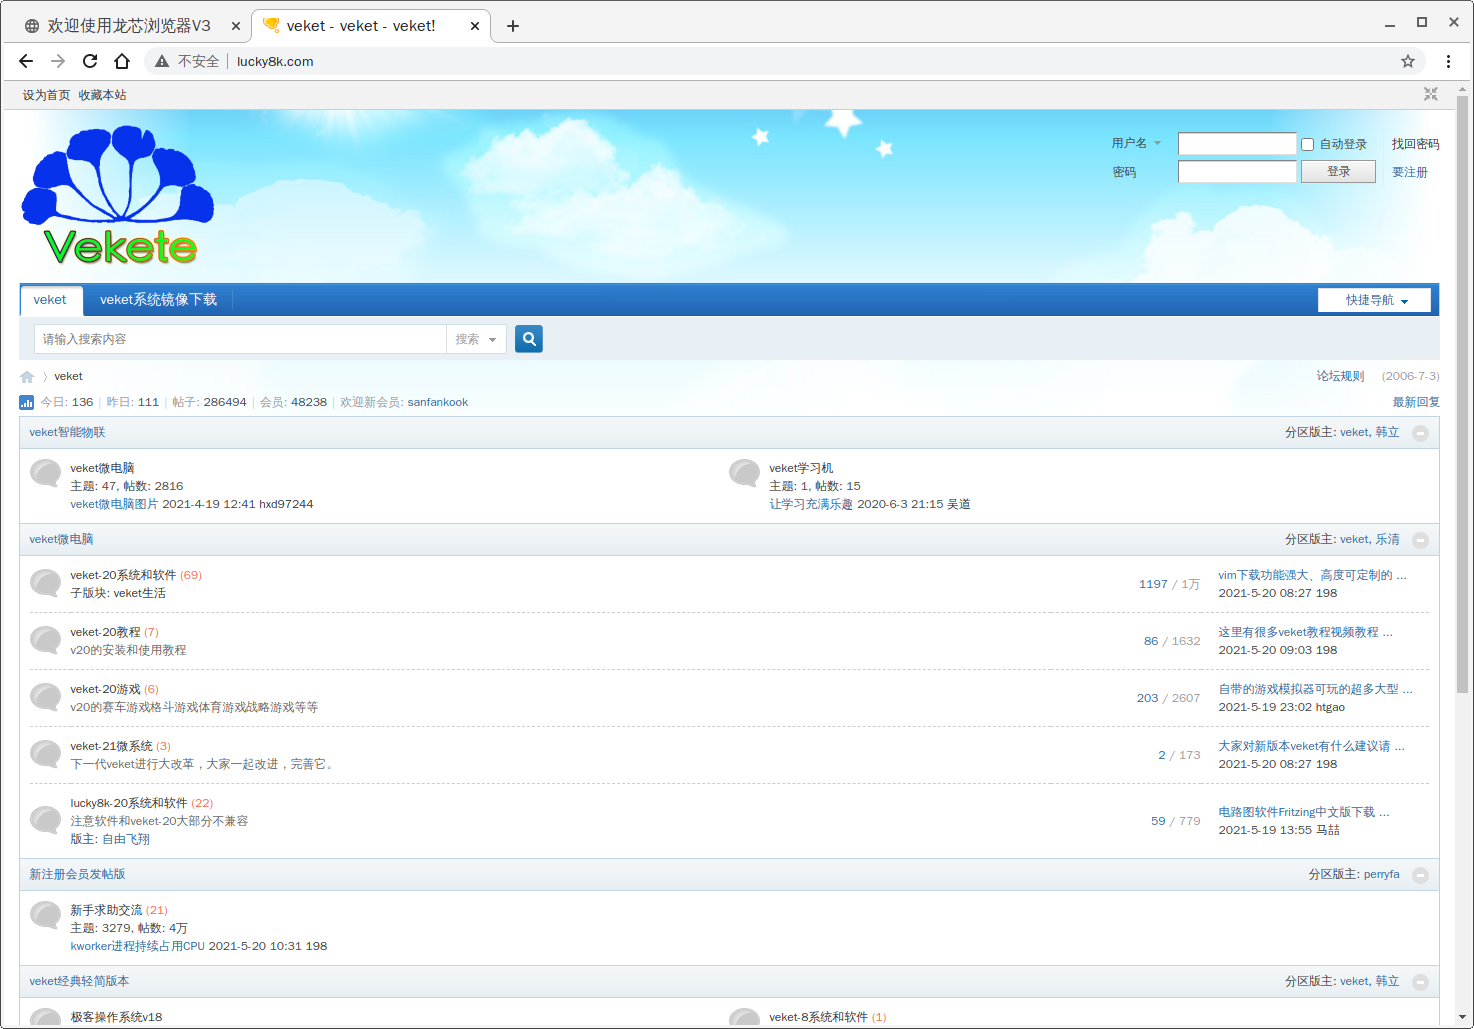Open veket系统镜像下载 navigation tab
Image resolution: width=1474 pixels, height=1029 pixels.
pyautogui.click(x=158, y=300)
